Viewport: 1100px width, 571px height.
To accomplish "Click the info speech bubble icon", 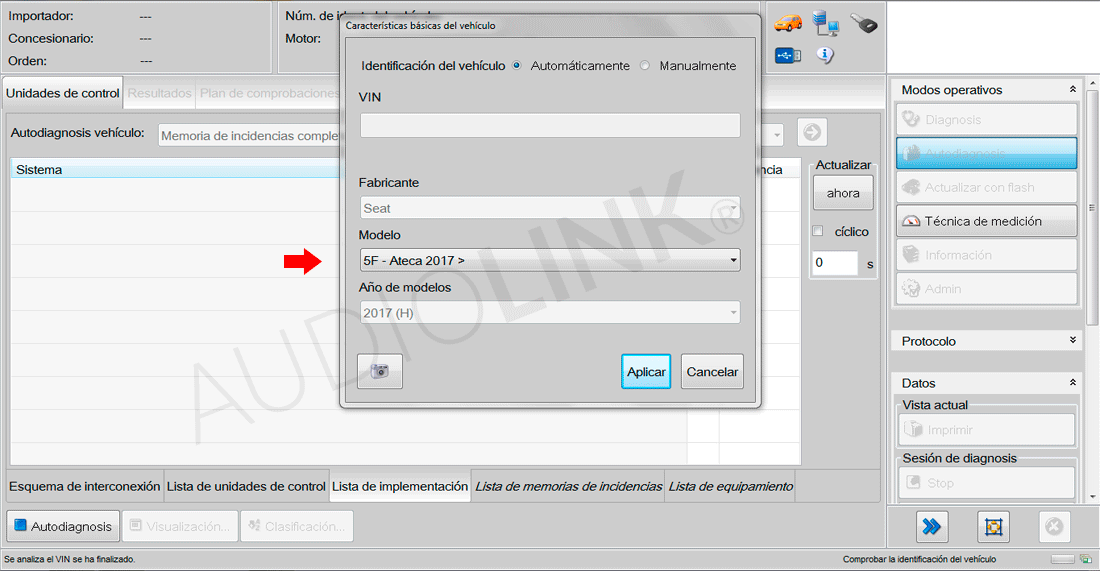I will (x=825, y=55).
